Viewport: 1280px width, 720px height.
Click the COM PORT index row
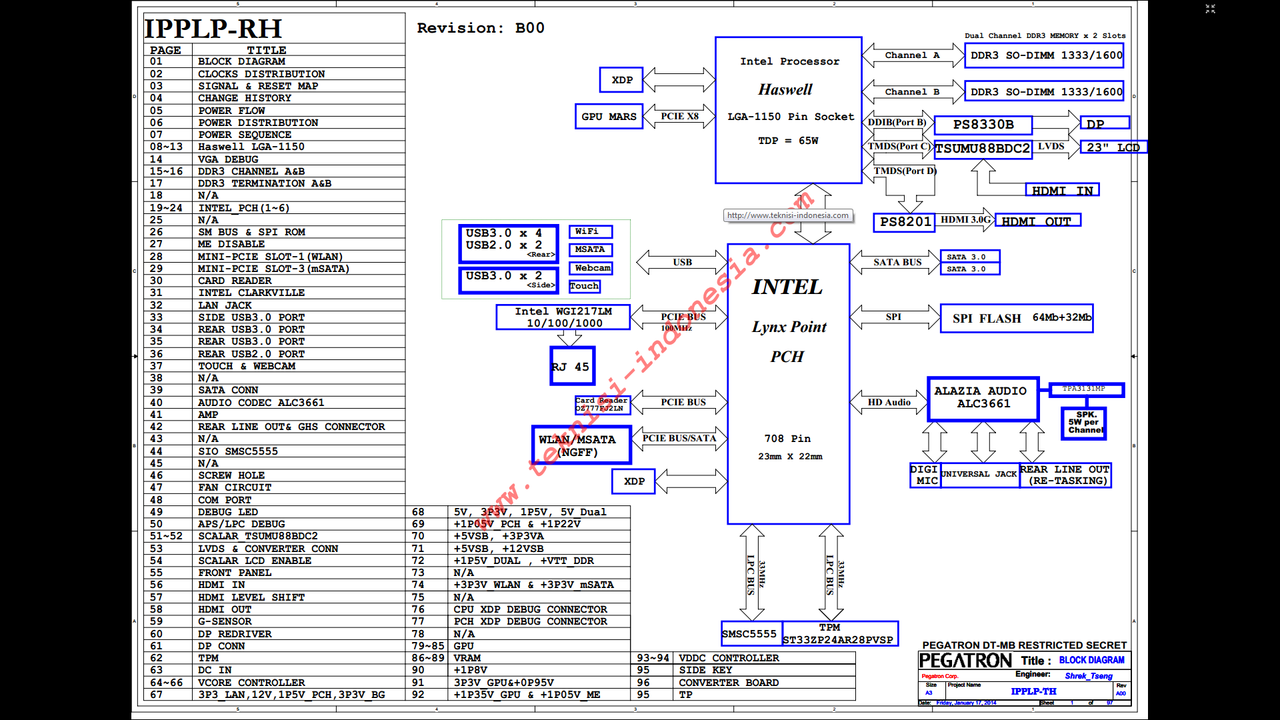[275, 500]
